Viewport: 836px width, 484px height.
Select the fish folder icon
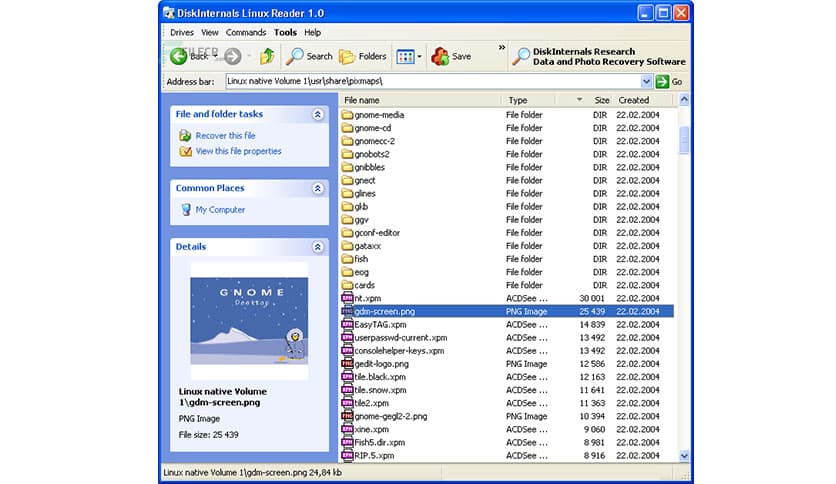coord(347,259)
